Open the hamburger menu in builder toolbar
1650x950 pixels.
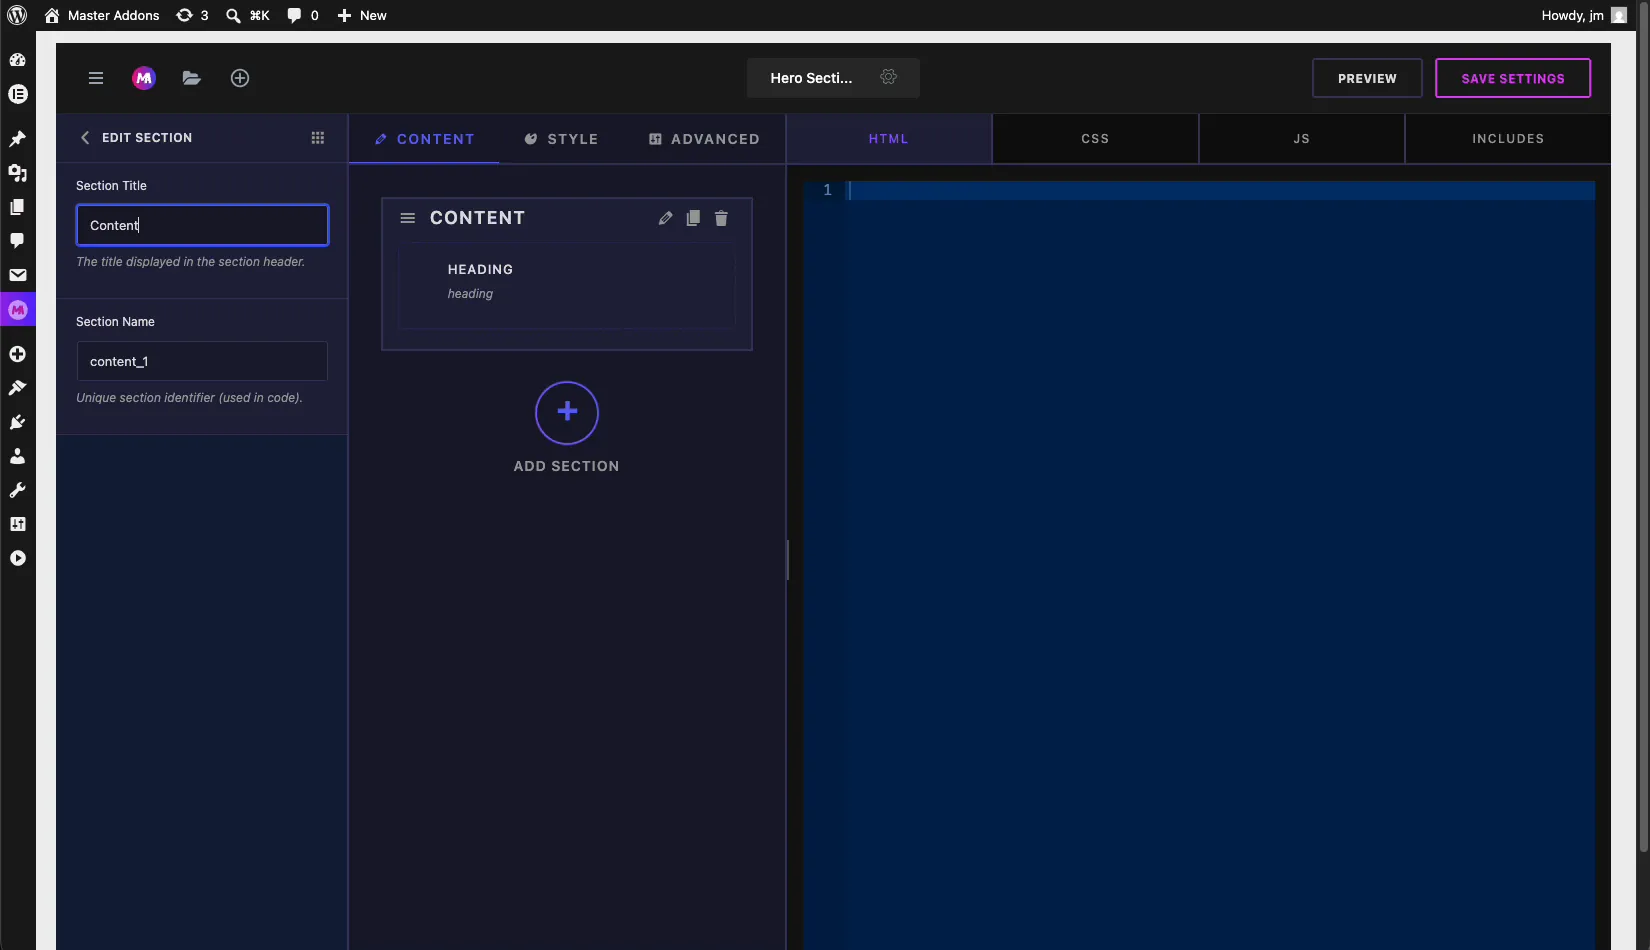click(x=96, y=78)
